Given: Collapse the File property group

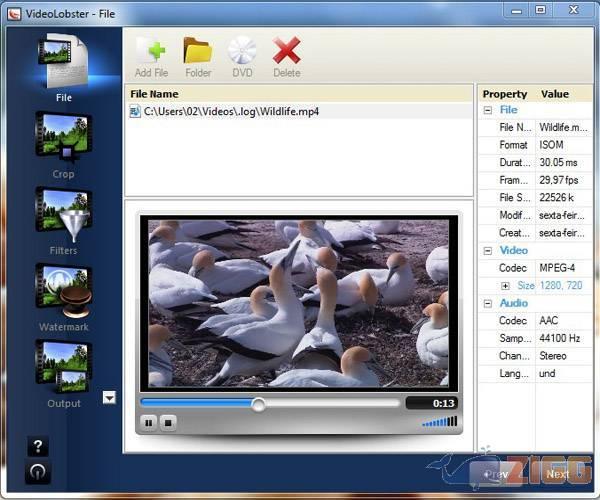Looking at the screenshot, I should pyautogui.click(x=488, y=111).
